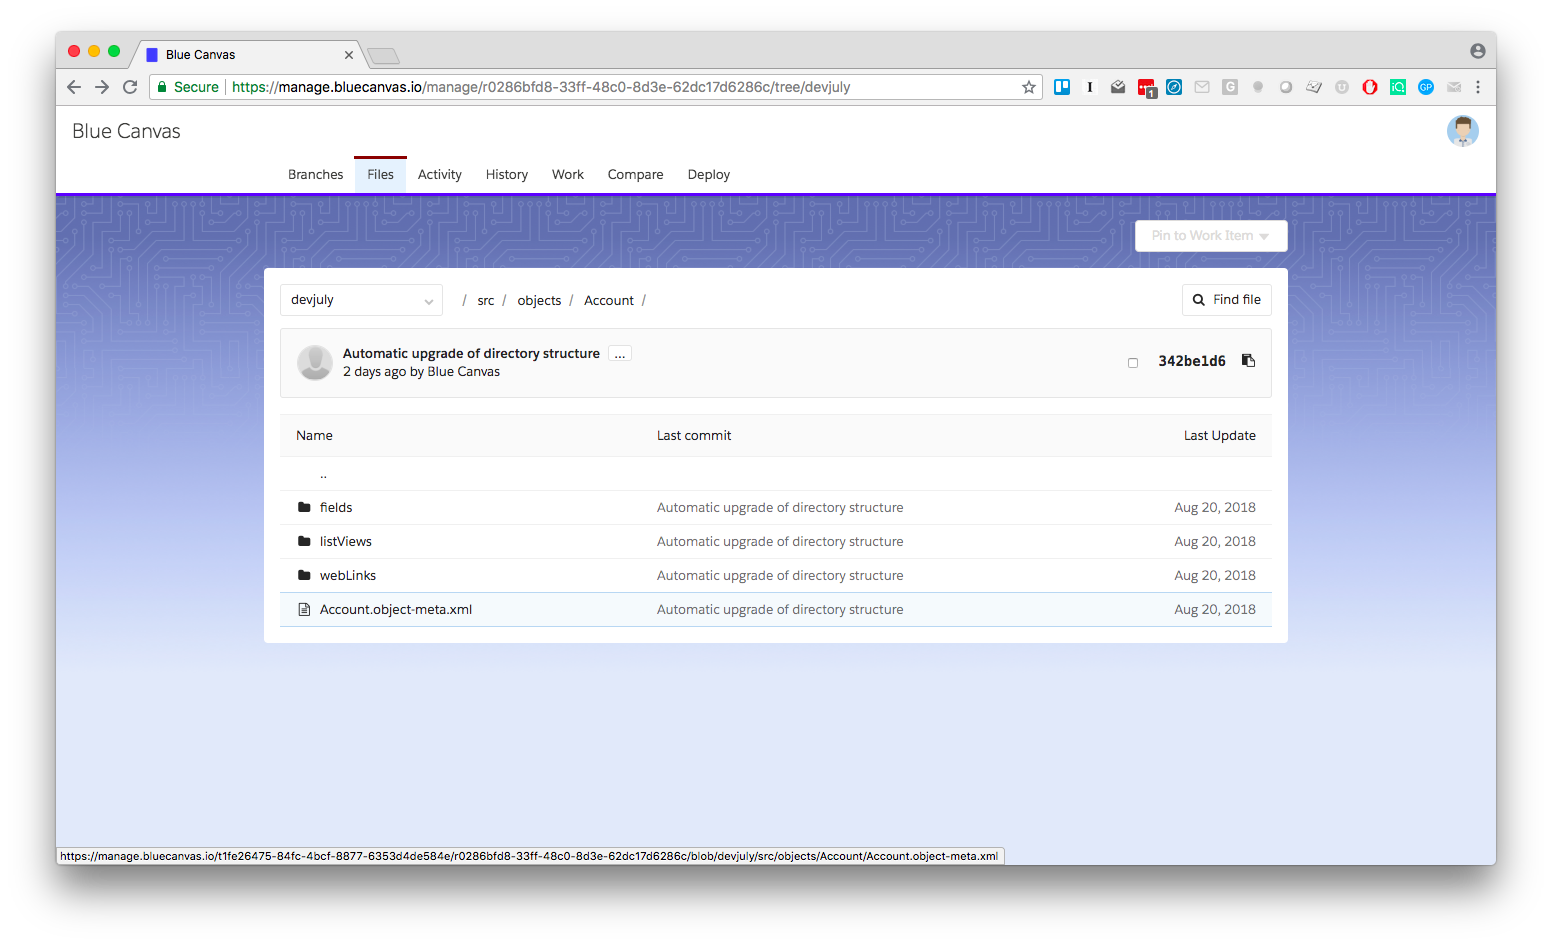1552x945 pixels.
Task: Navigate to the objects breadcrumb
Action: 539,301
